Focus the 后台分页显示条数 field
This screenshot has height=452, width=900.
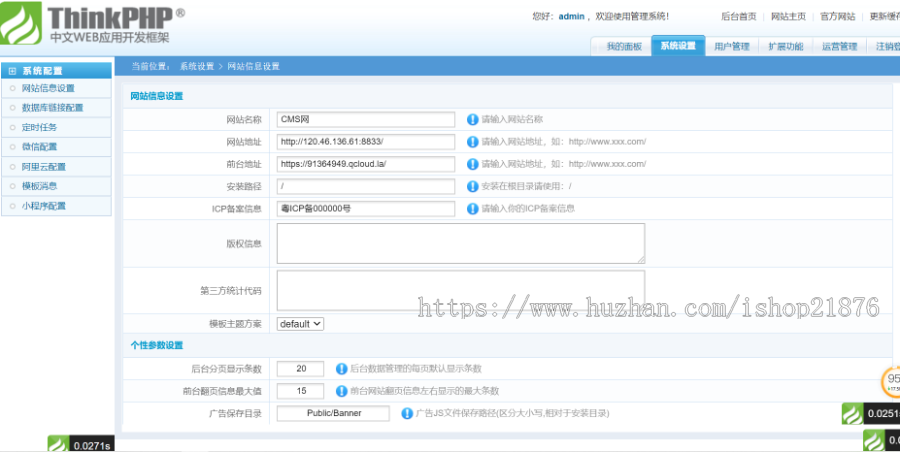click(300, 369)
